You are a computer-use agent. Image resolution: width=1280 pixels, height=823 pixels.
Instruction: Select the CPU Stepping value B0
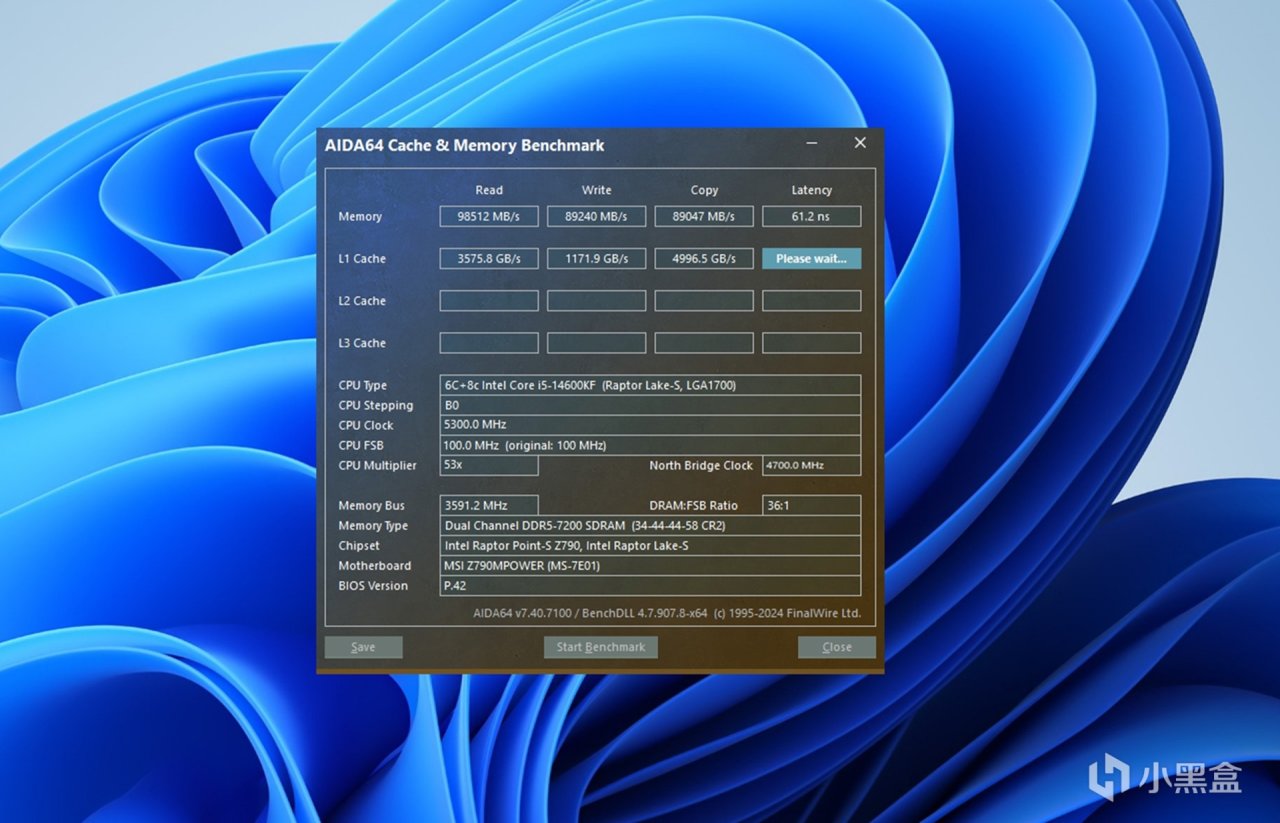650,405
